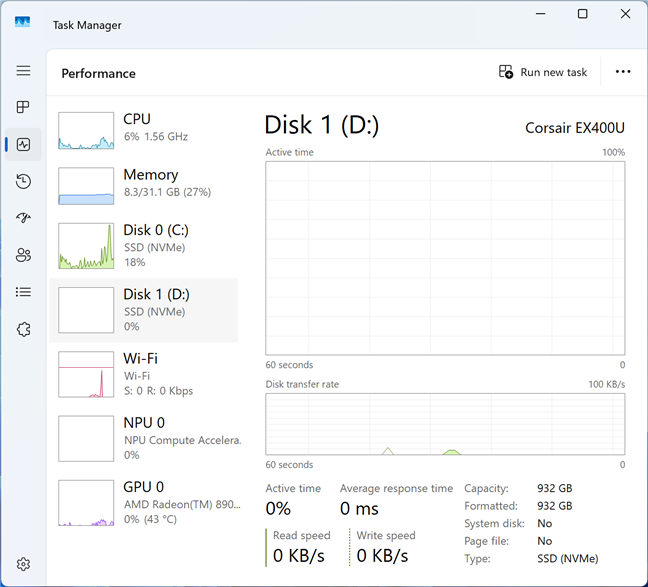Select the NPU 0 entry
Screen dimensions: 648x587
[x=144, y=439]
